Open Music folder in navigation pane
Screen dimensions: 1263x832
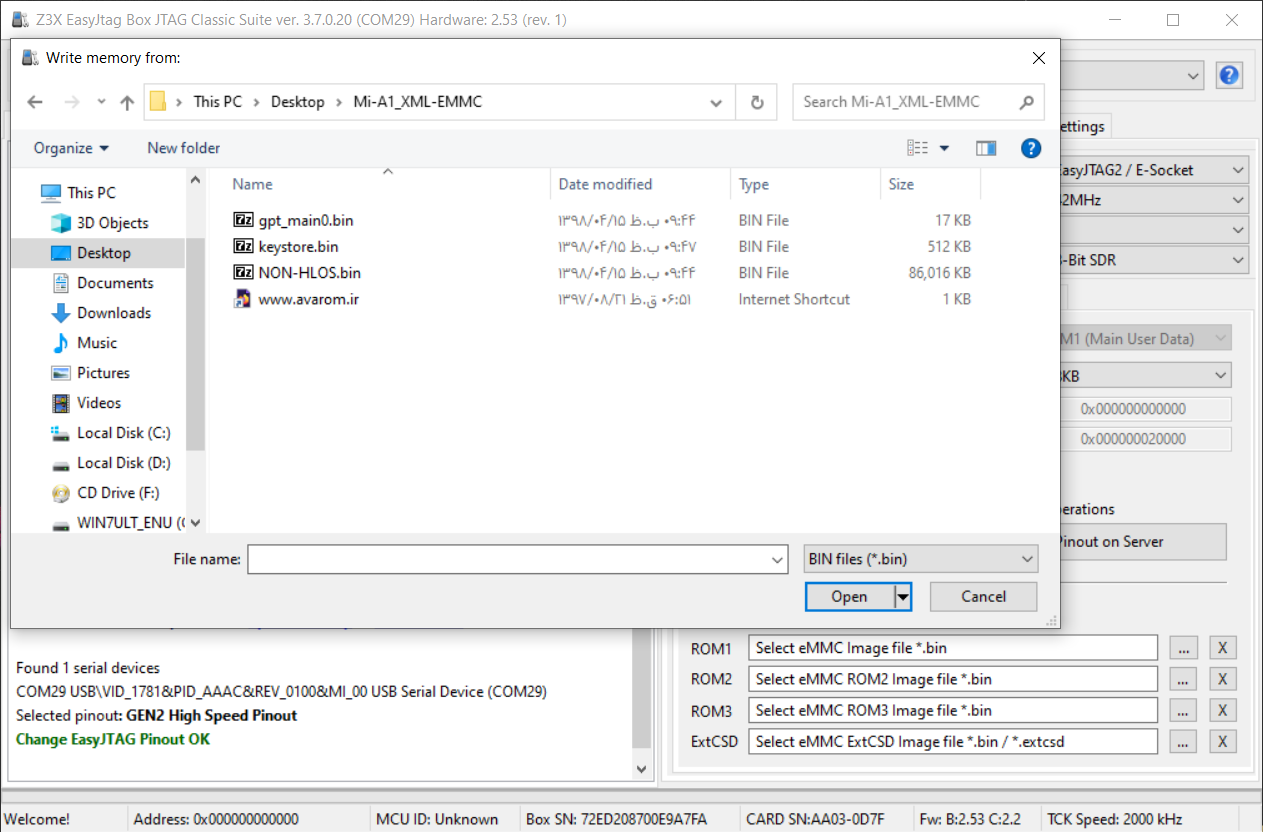click(x=97, y=343)
